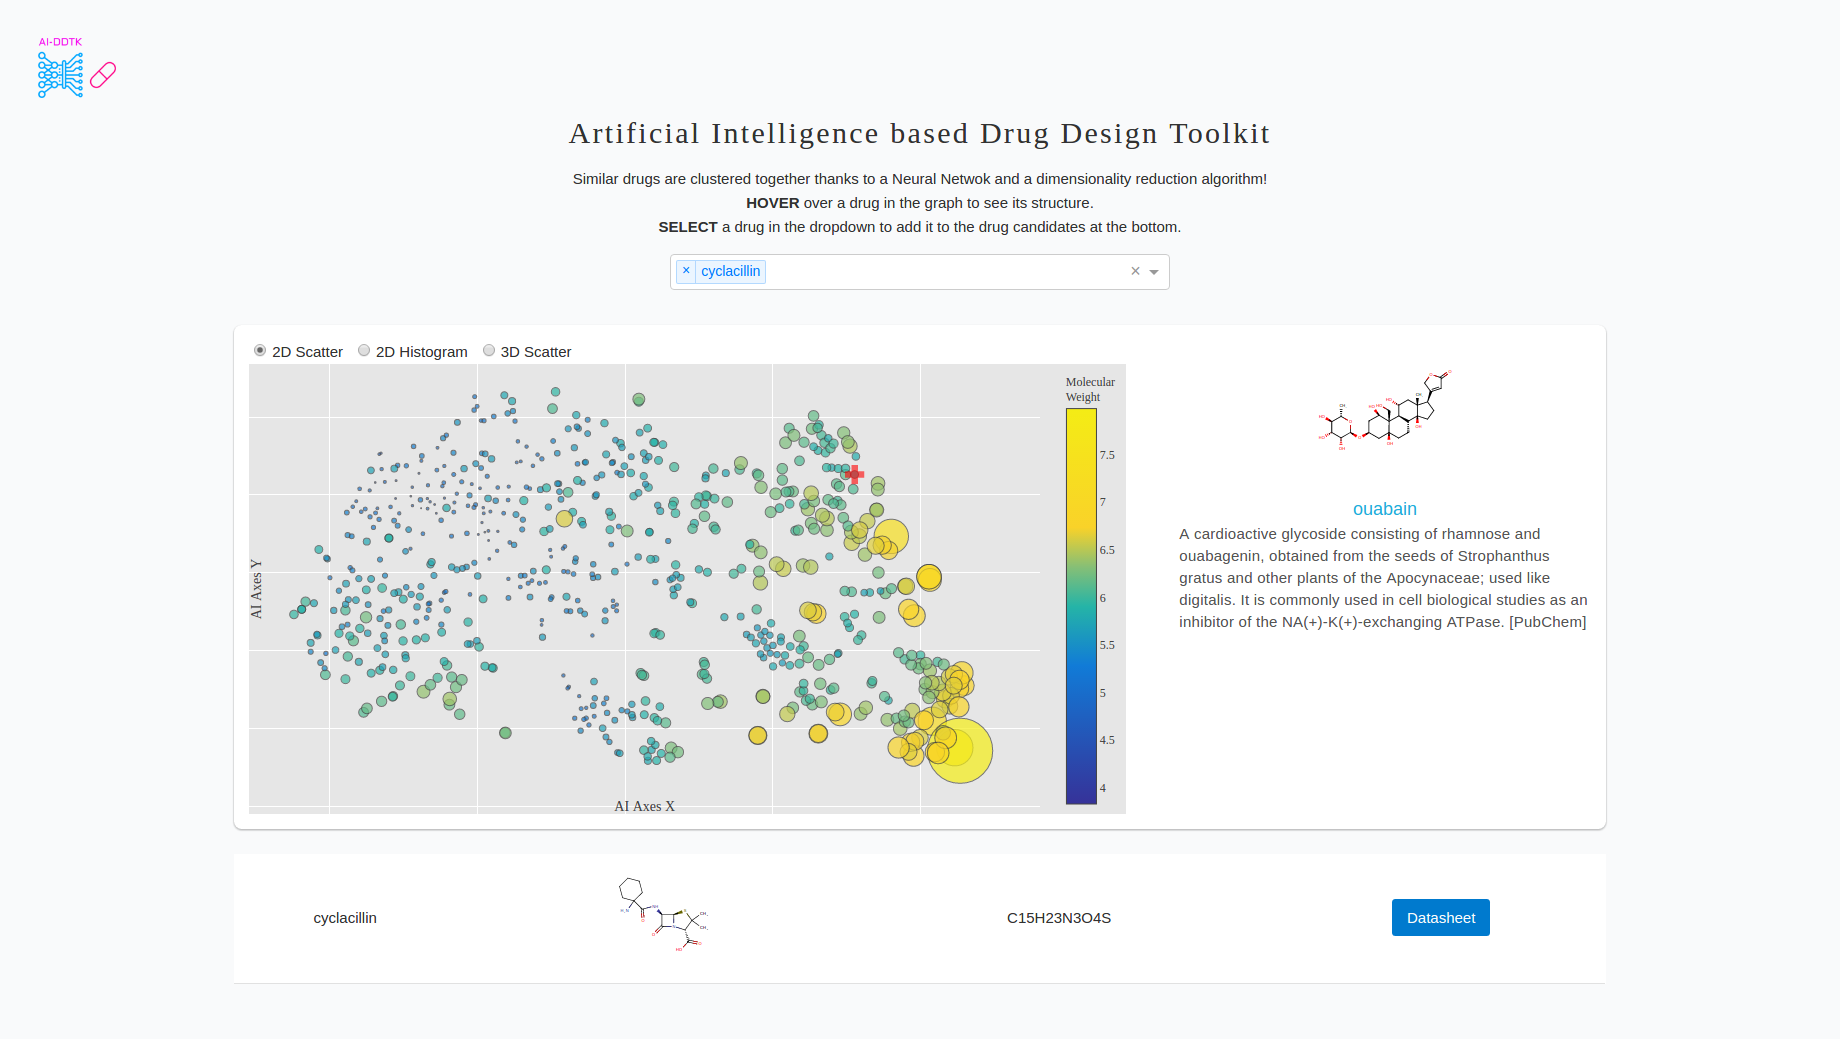Screen dimensions: 1840x1039
Task: Click the ouabain molecular structure diagram
Action: coord(1385,410)
